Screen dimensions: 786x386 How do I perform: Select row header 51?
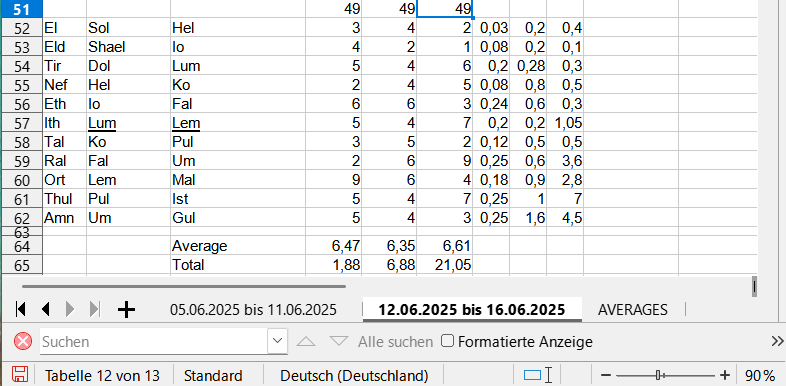pyautogui.click(x=22, y=9)
